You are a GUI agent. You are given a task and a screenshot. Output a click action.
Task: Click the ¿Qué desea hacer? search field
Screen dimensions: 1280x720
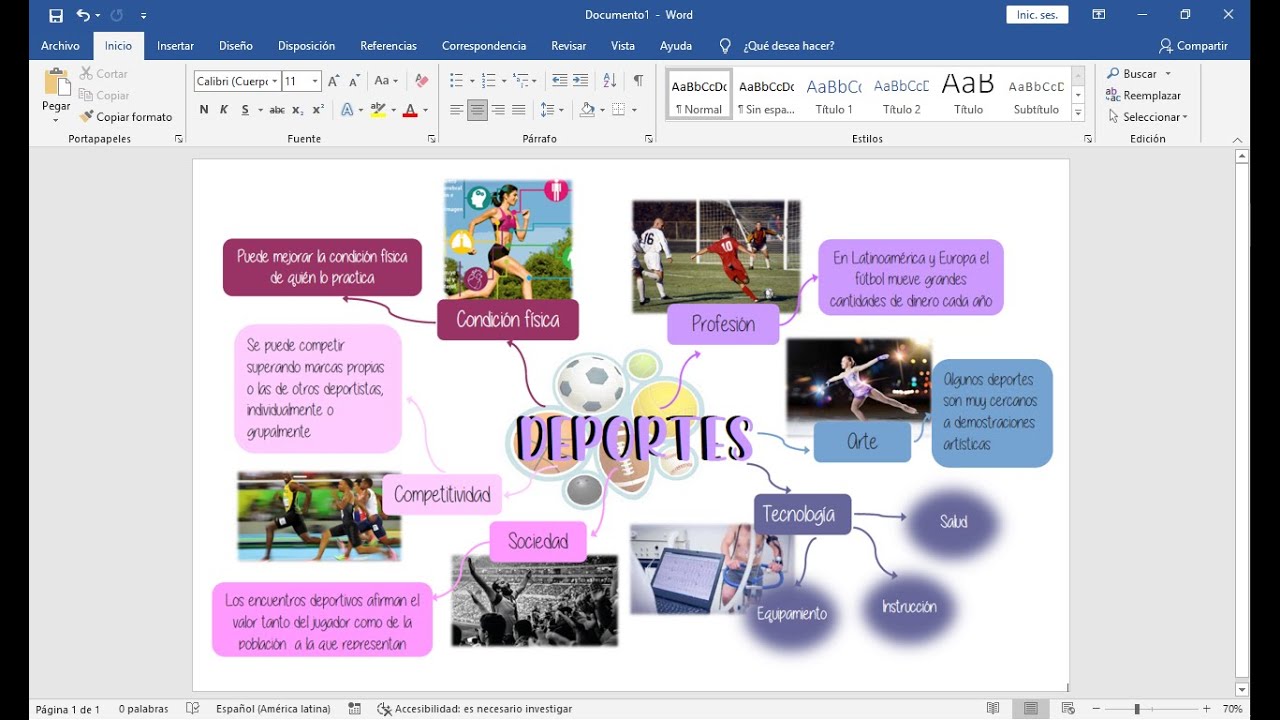(x=788, y=46)
